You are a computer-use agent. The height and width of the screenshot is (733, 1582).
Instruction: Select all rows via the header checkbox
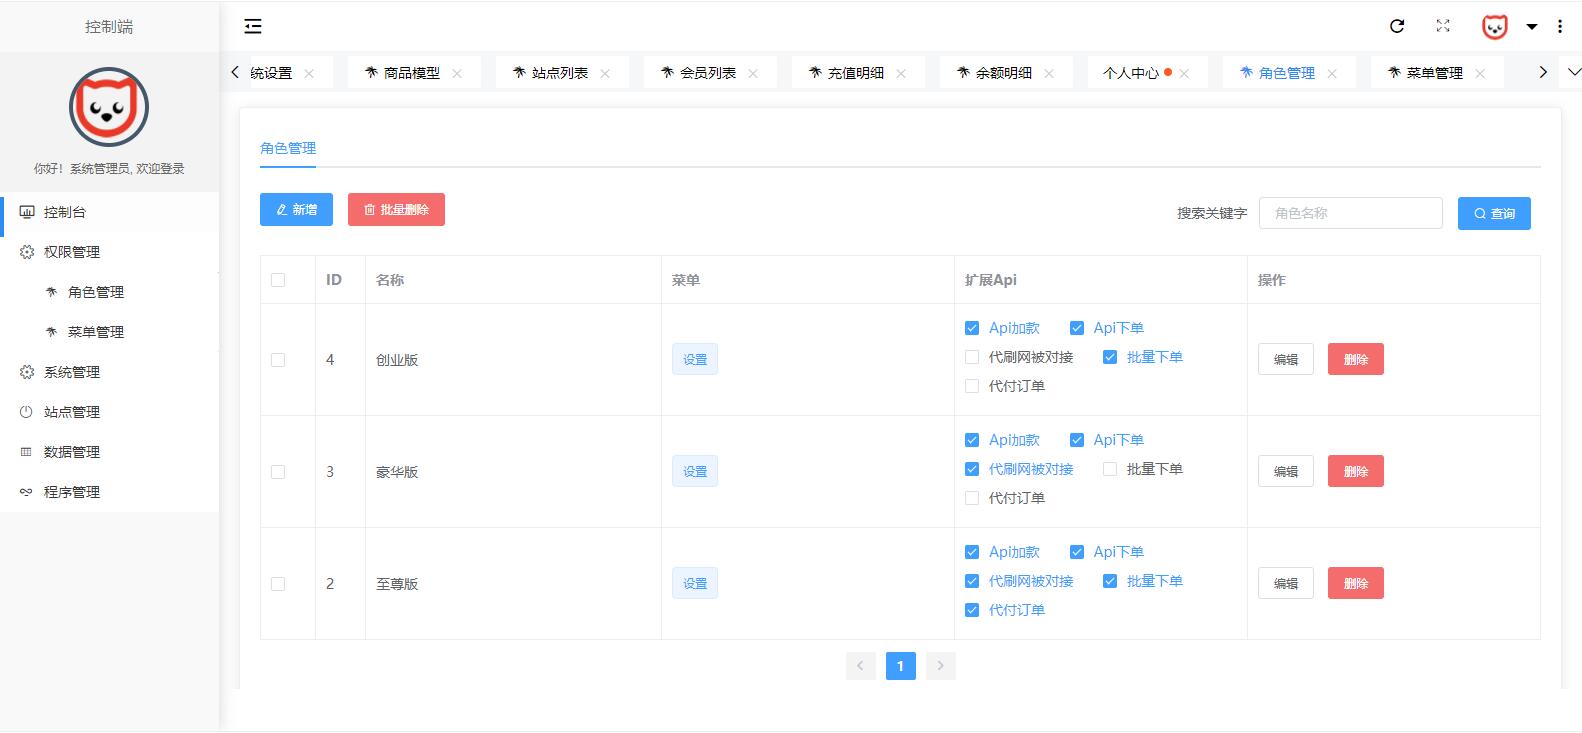(278, 280)
